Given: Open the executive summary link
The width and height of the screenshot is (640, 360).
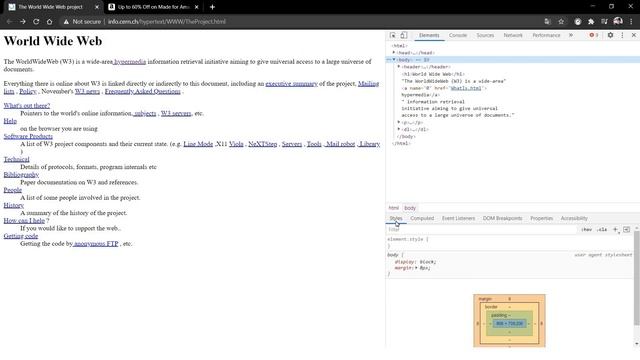Looking at the screenshot, I should (291, 84).
